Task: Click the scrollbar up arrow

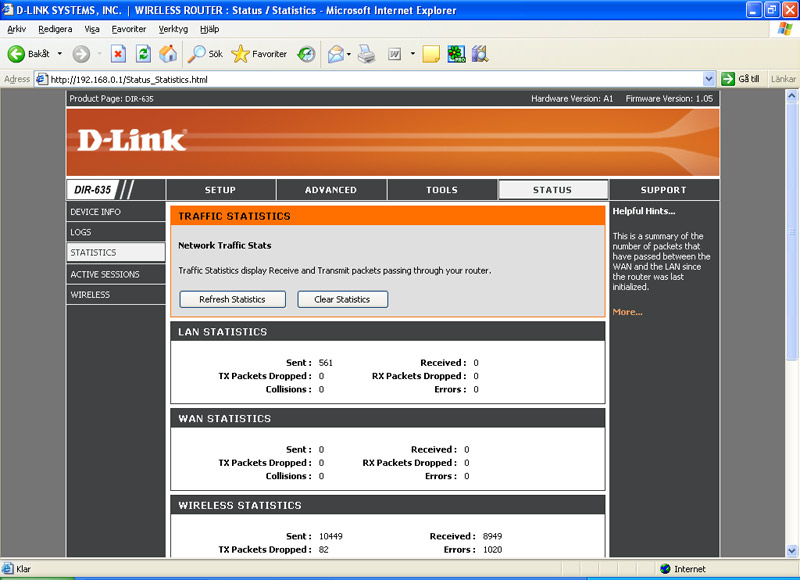Action: pos(792,95)
